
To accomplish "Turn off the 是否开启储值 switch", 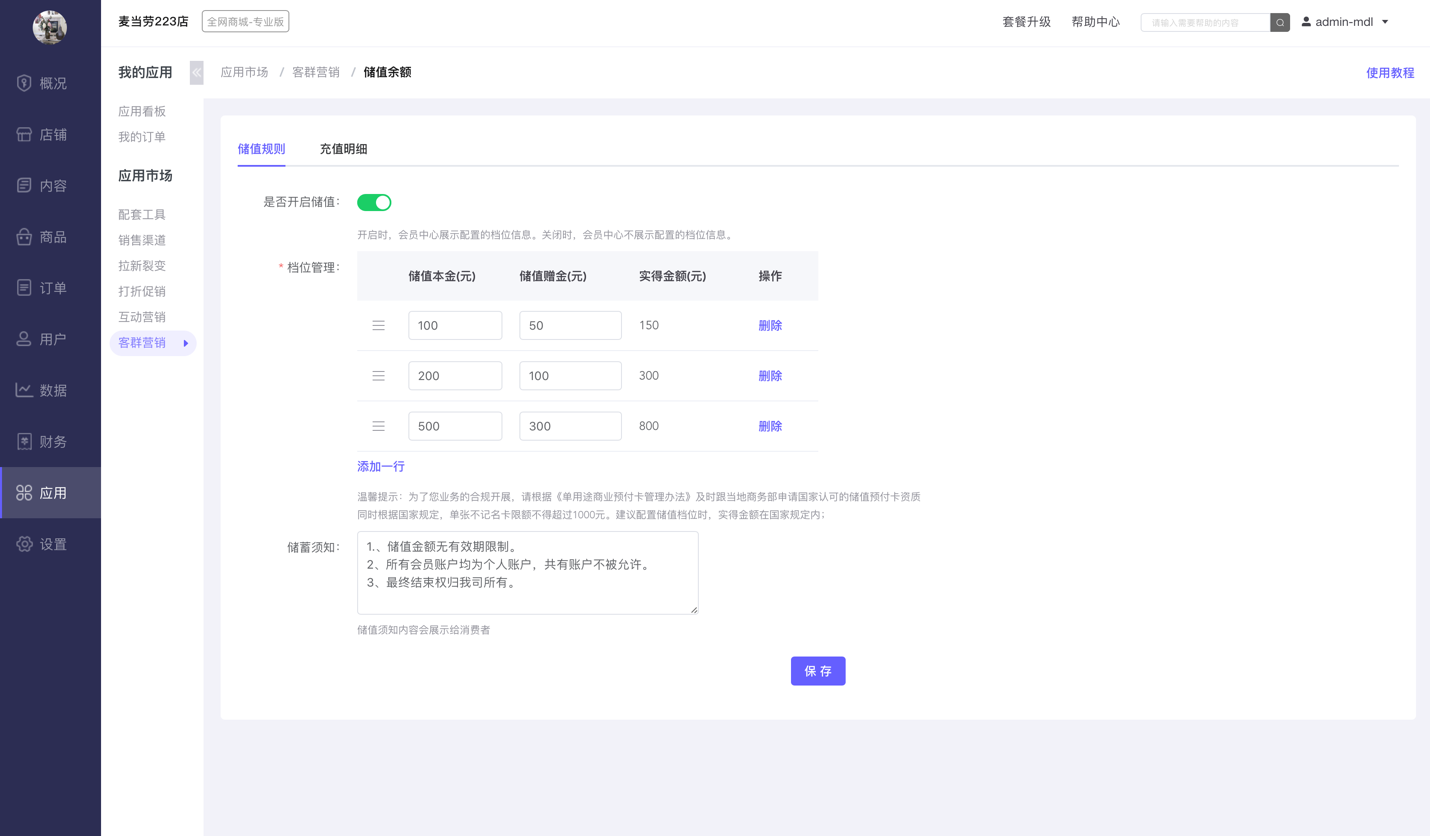I will click(374, 202).
